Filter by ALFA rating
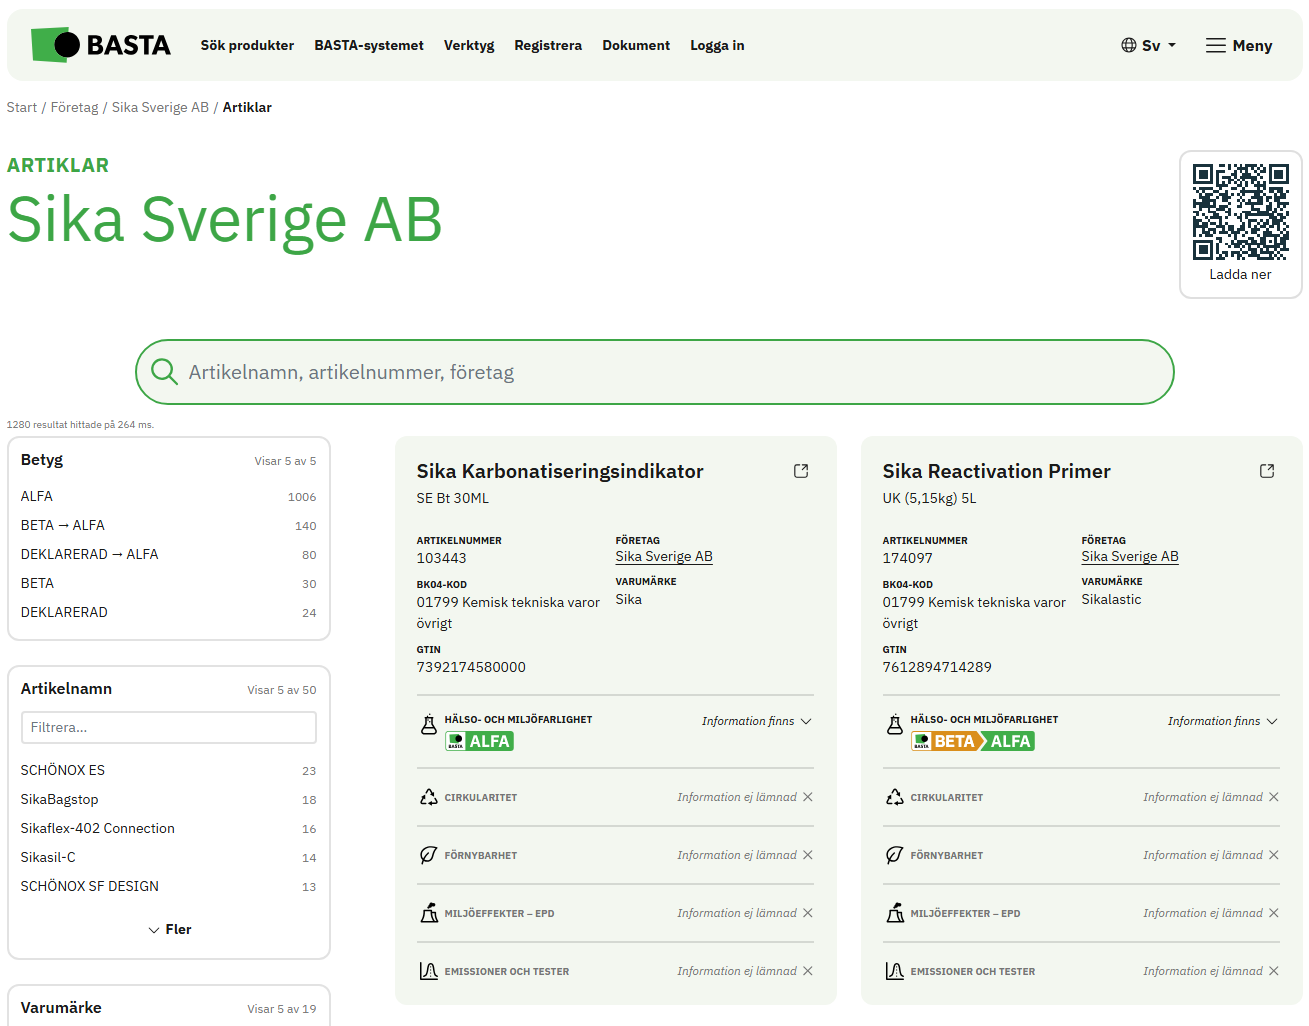 [37, 496]
